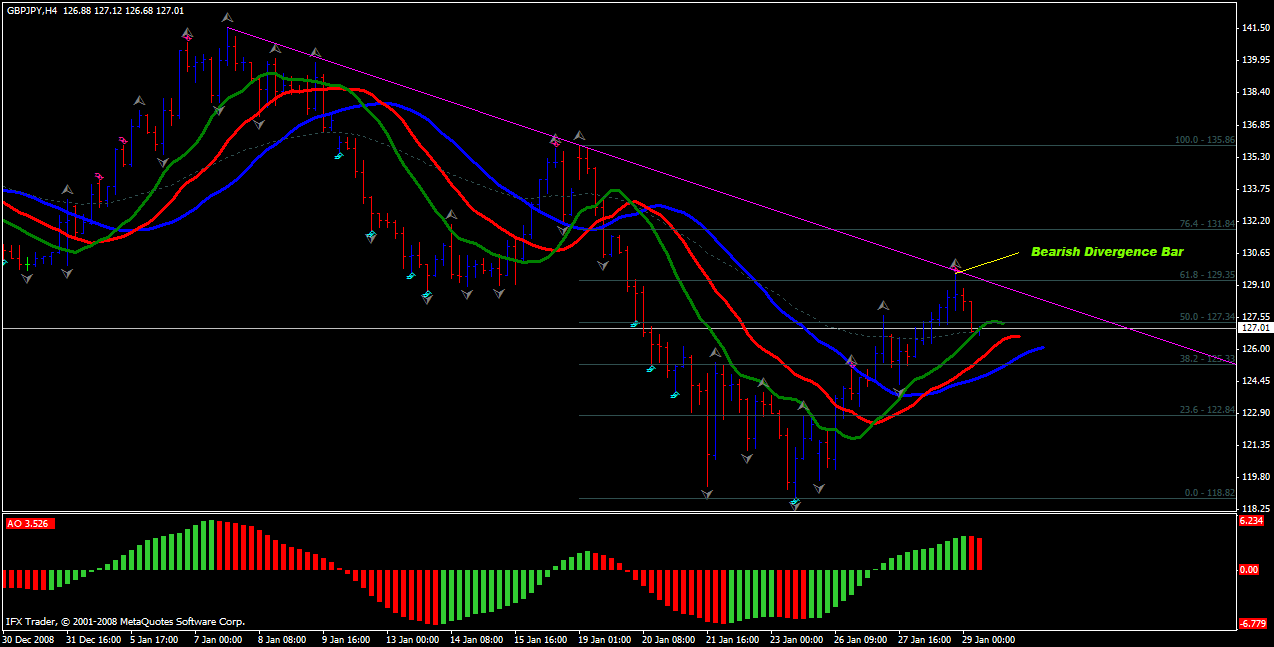Click time axis label 21 Jan 16:00
This screenshot has width=1274, height=647.
pos(733,638)
